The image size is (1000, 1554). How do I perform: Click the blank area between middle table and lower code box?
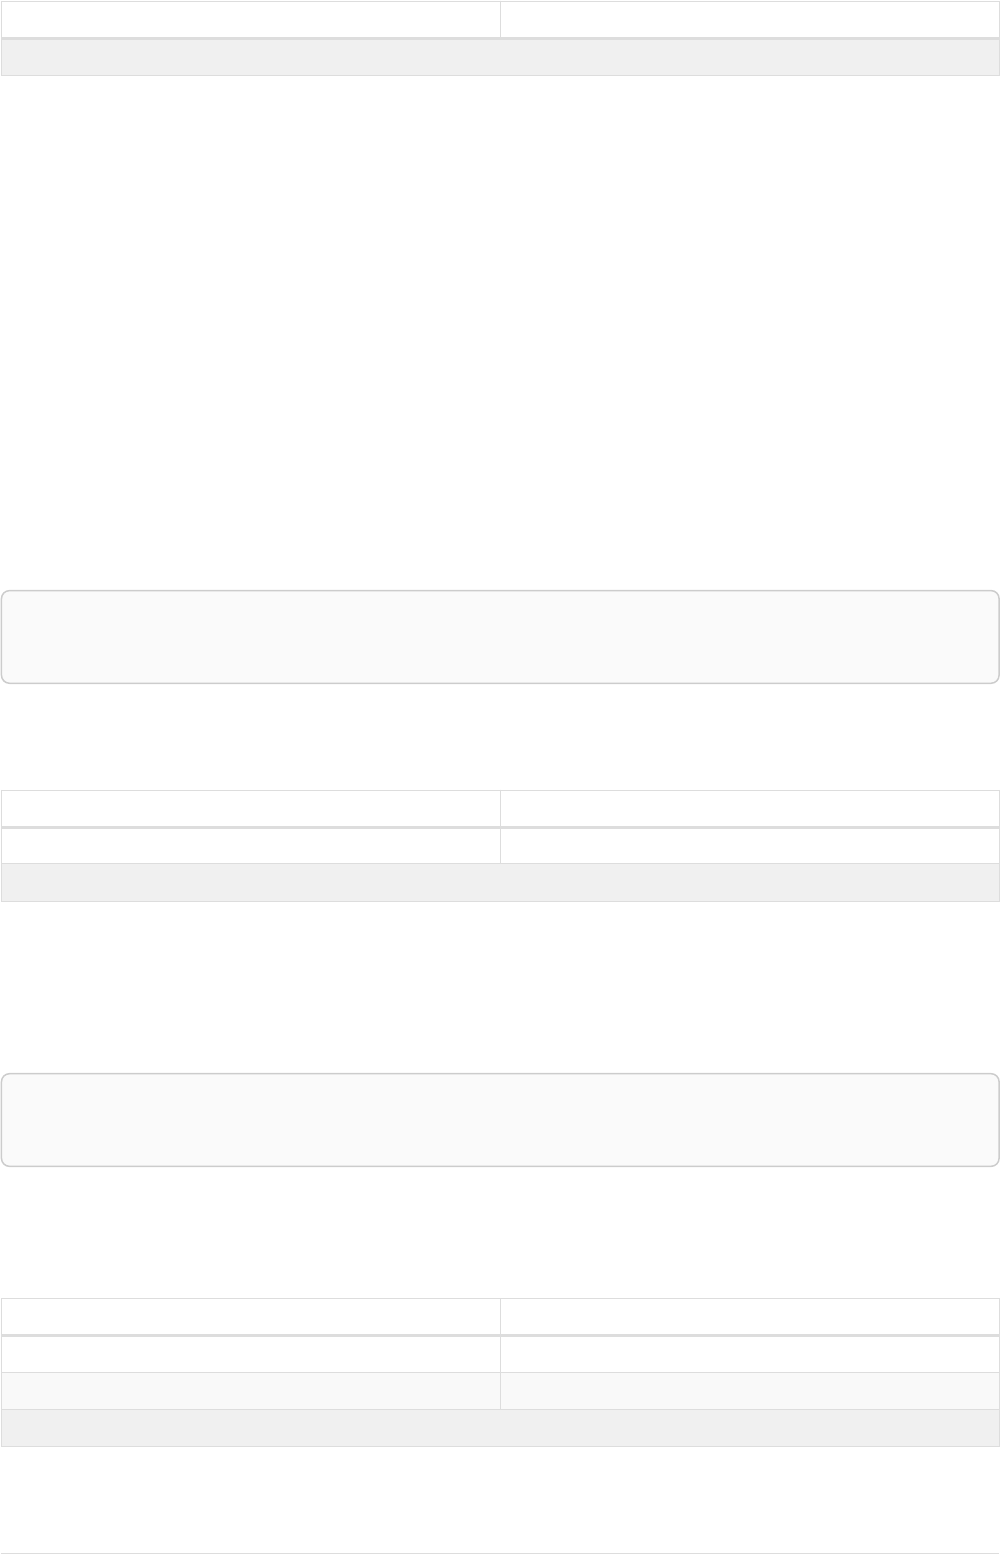[500, 985]
